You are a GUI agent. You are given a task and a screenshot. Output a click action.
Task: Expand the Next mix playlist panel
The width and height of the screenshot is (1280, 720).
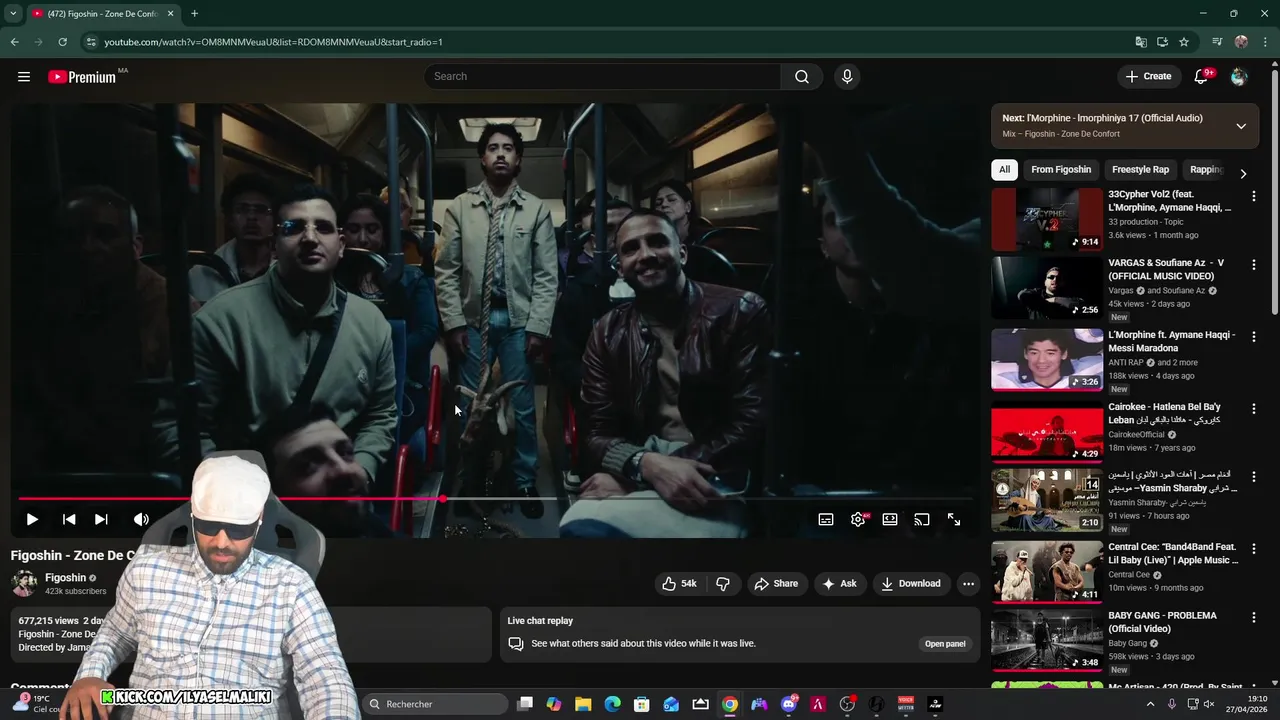click(x=1241, y=126)
